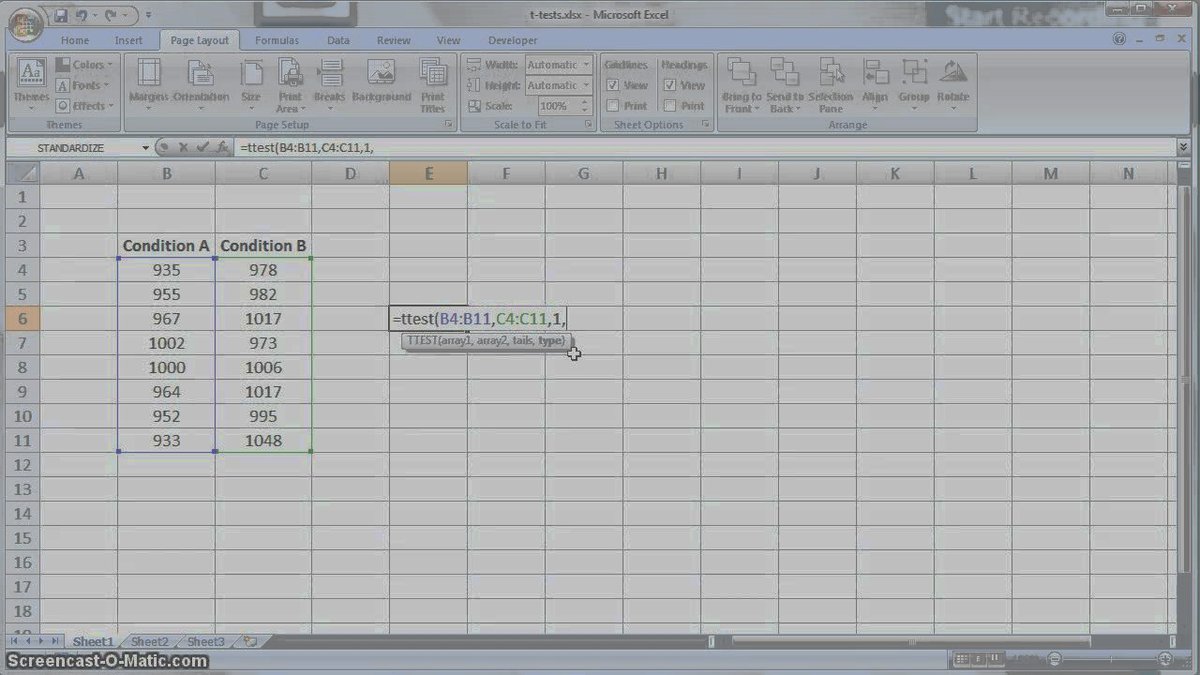The width and height of the screenshot is (1200, 675).
Task: Open the Name Box dropdown arrow
Action: click(x=145, y=148)
